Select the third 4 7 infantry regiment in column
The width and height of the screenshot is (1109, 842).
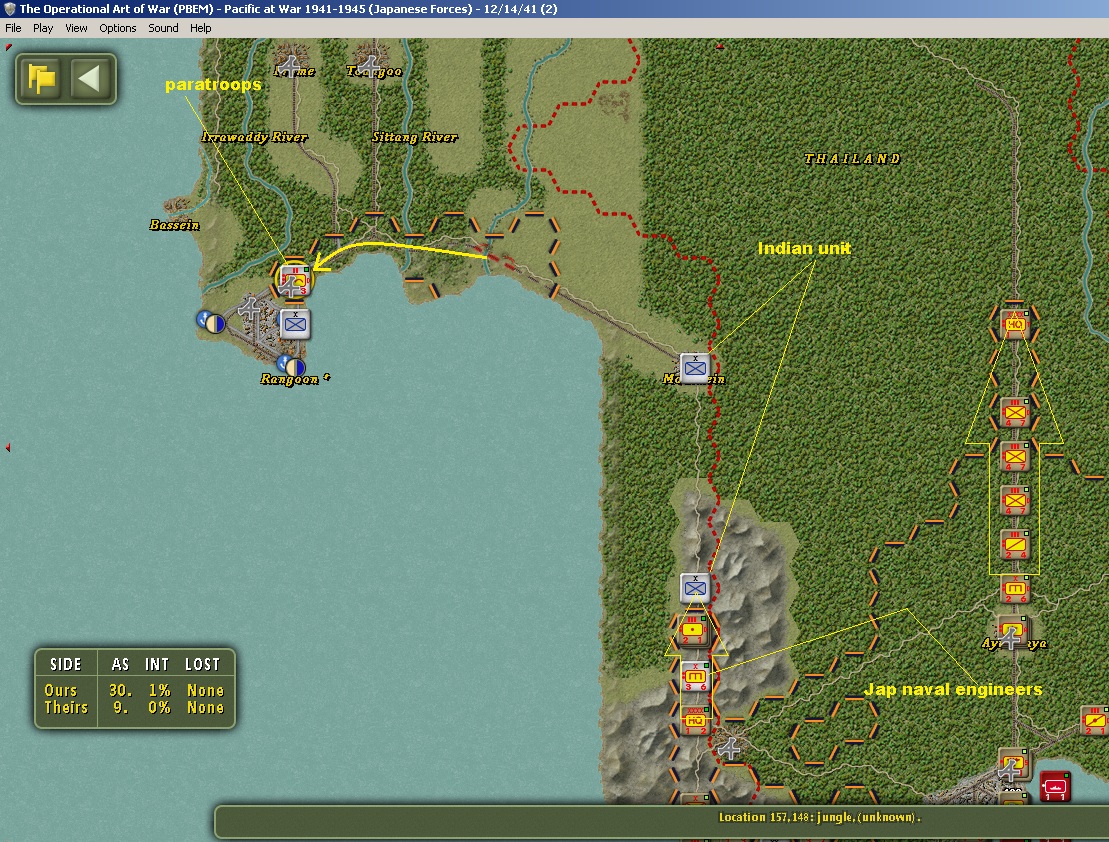(x=1015, y=501)
